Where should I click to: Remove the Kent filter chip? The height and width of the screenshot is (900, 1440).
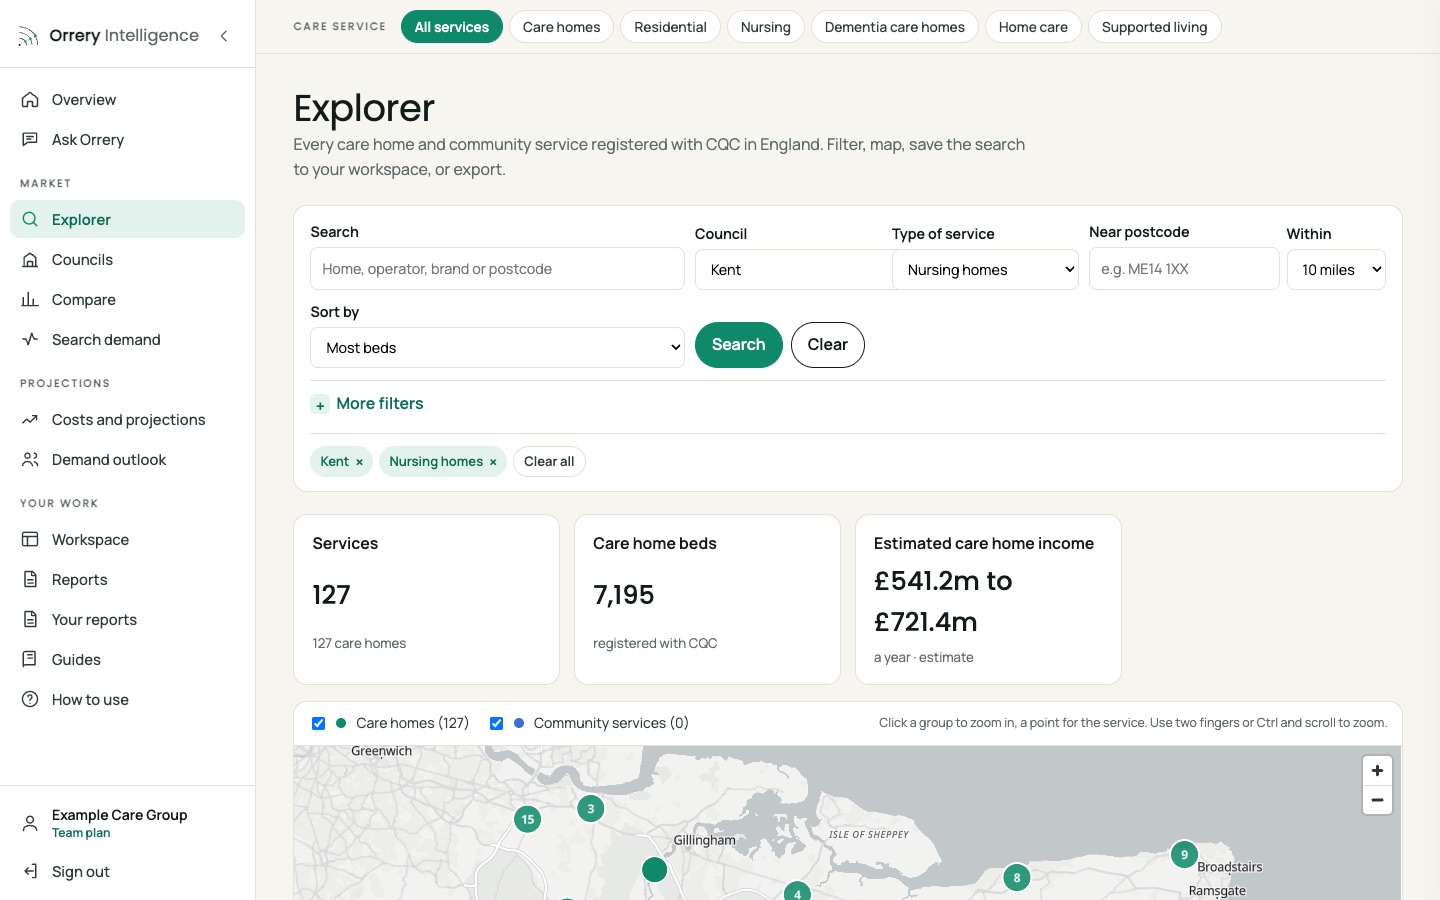pos(359,462)
